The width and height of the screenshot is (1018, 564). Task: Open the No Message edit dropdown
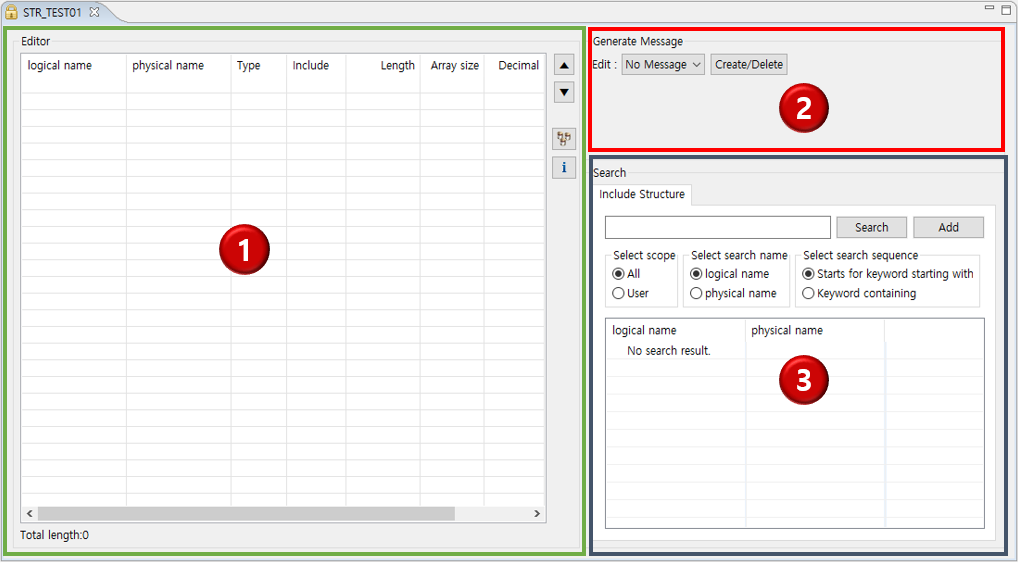(x=663, y=64)
